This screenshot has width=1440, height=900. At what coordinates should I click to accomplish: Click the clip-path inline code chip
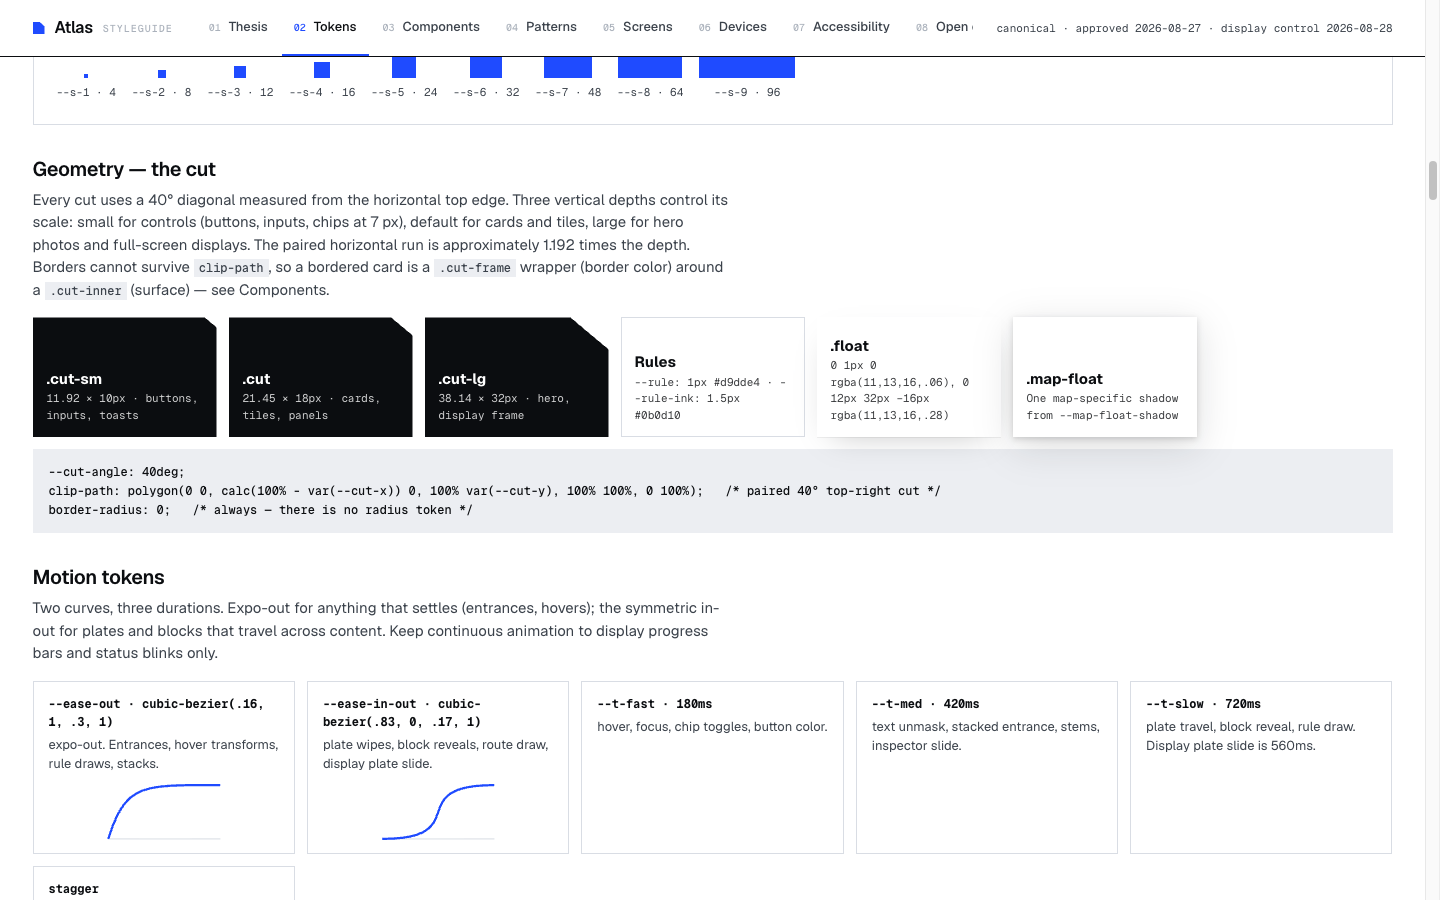click(231, 268)
